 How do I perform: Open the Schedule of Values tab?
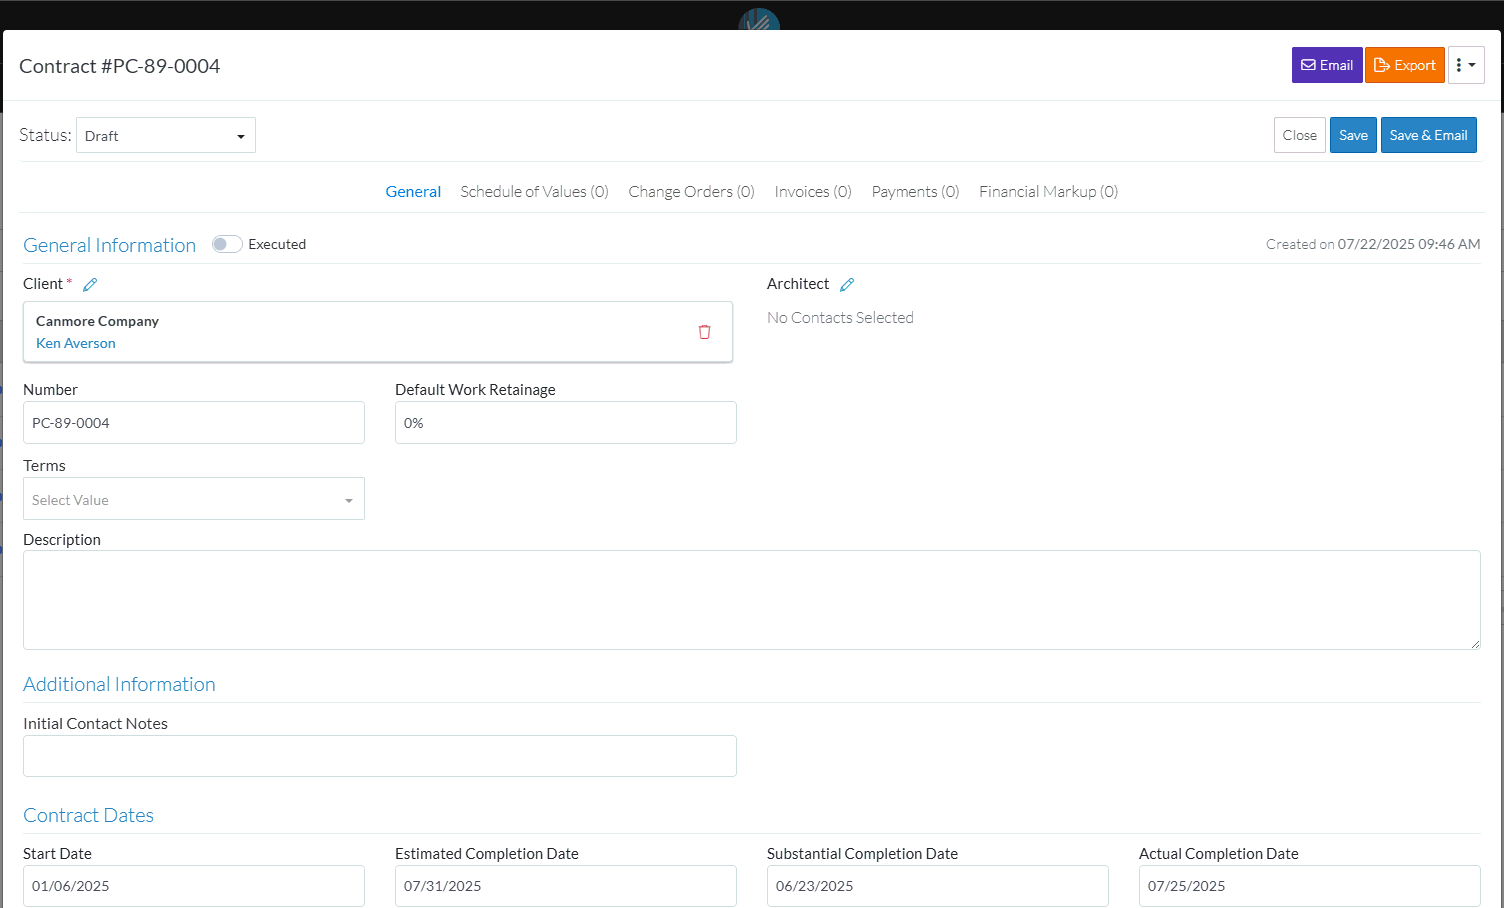click(x=534, y=192)
